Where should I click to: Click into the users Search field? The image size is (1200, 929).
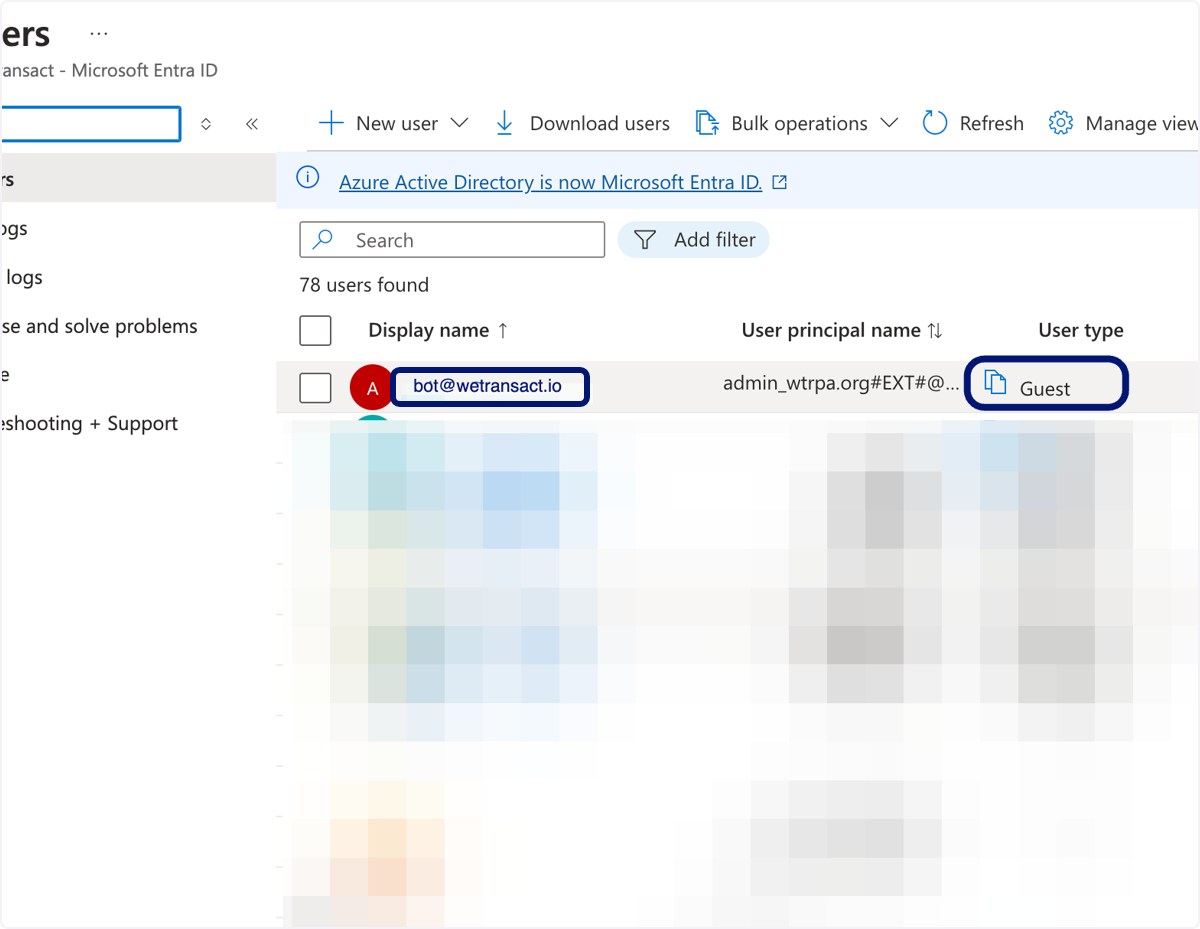tap(452, 240)
